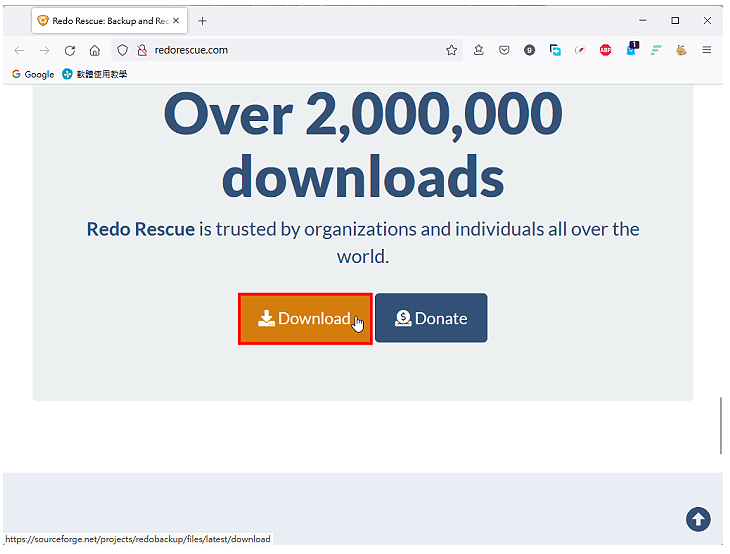Screen dimensions: 730x554
Task: Open a new browser tab
Action: pos(203,21)
